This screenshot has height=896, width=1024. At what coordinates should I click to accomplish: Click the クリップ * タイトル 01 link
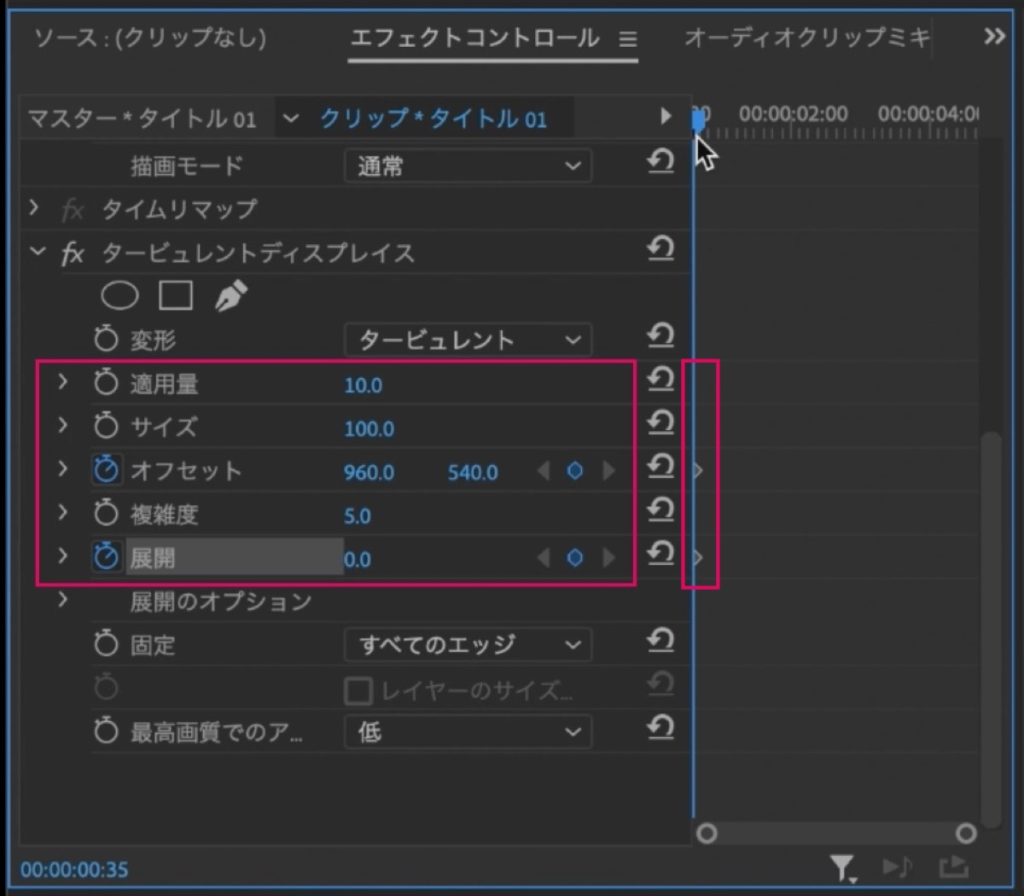coord(434,119)
